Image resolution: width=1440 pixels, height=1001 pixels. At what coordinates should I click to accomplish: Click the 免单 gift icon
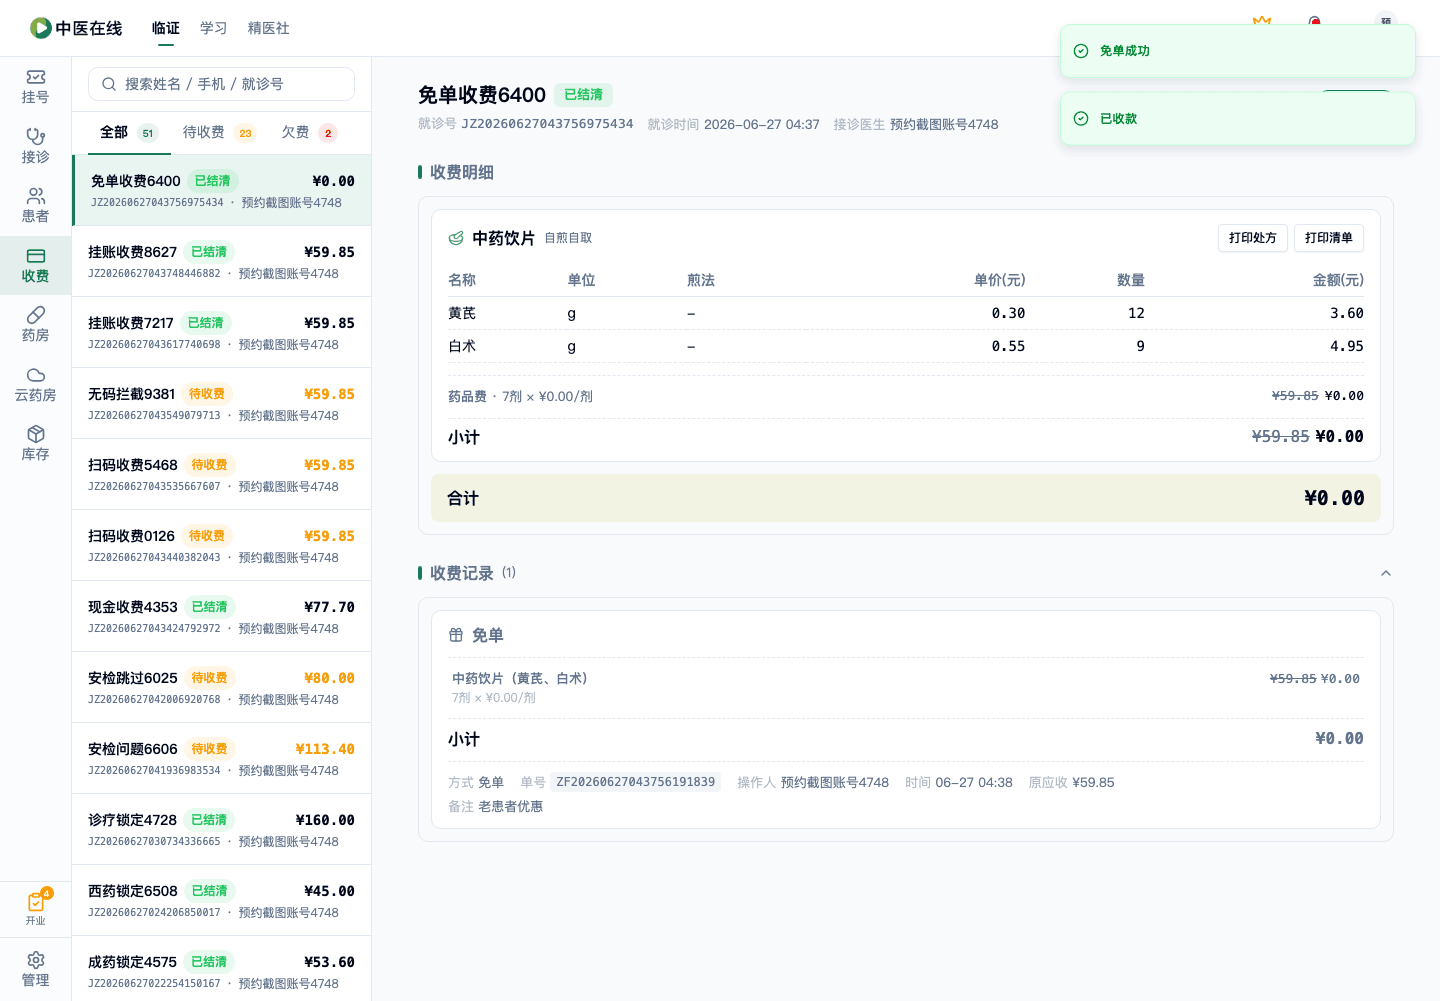[x=456, y=635]
